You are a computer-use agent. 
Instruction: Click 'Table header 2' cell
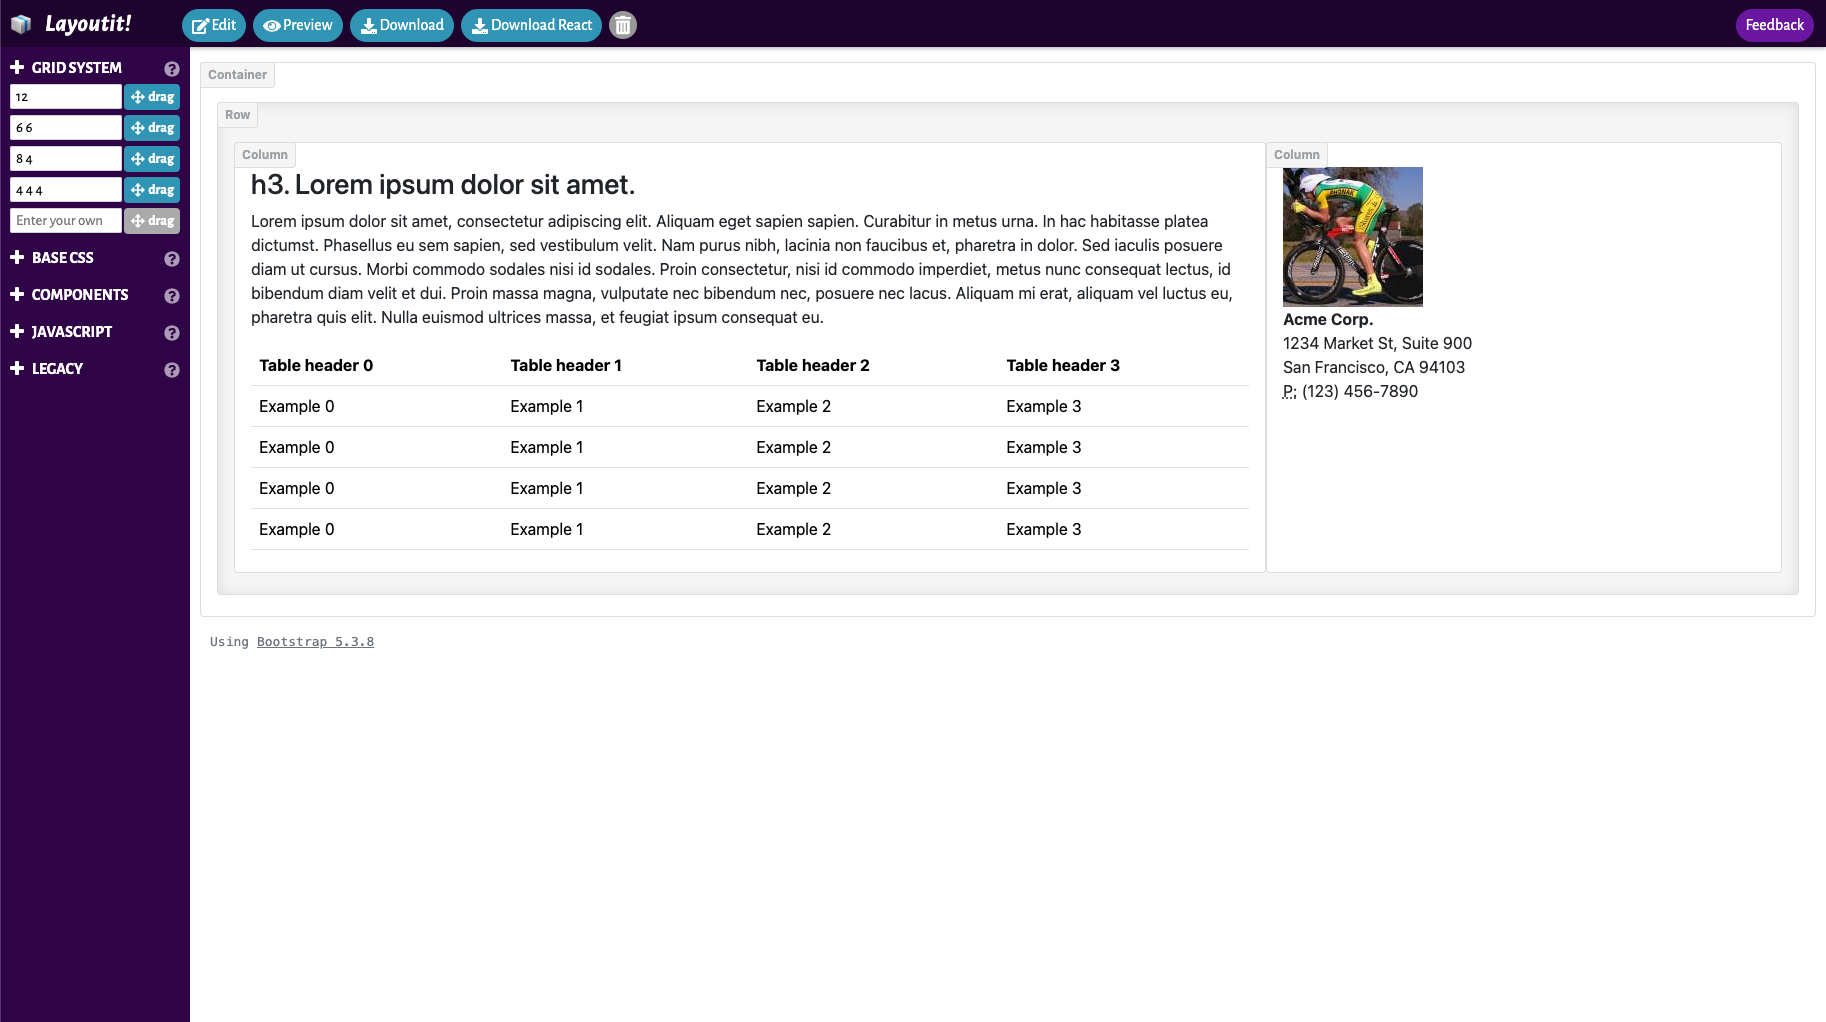pos(813,366)
